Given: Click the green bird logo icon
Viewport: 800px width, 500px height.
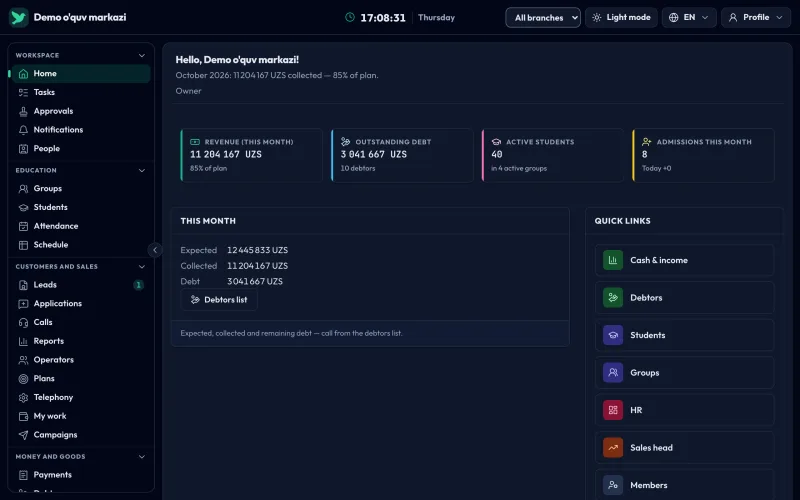Looking at the screenshot, I should 18,17.
